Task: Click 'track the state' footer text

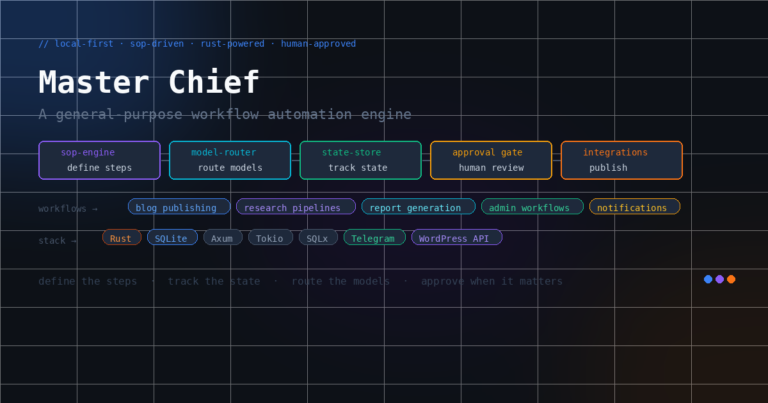Action: pyautogui.click(x=214, y=281)
